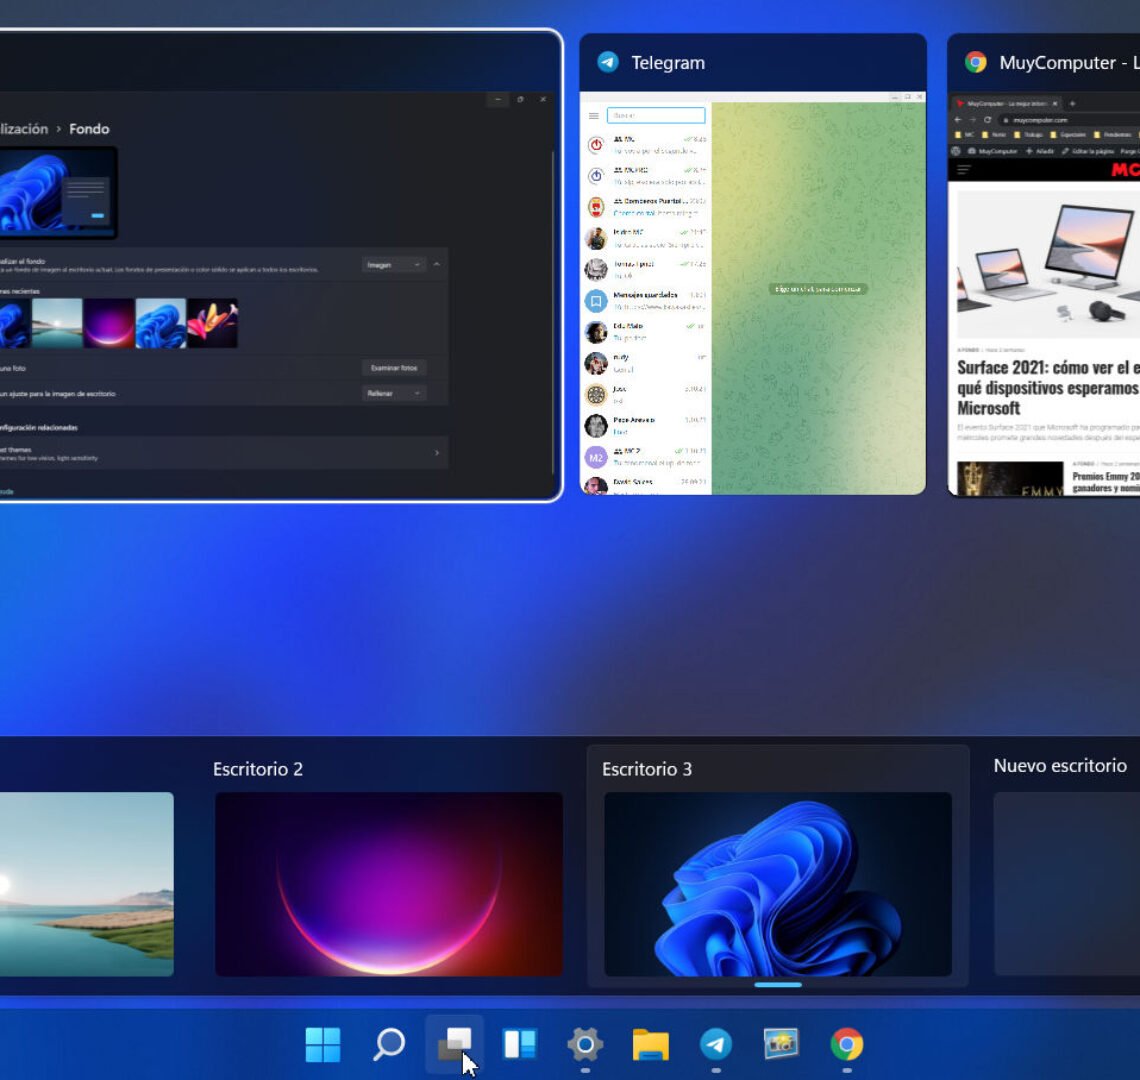
Task: Select the colorful flower recent wallpaper
Action: point(212,323)
